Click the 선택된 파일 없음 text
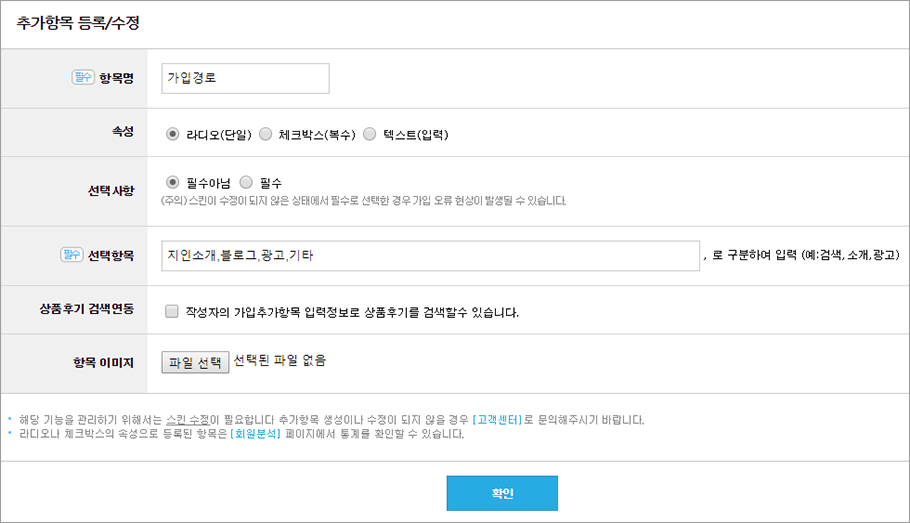 [280, 360]
